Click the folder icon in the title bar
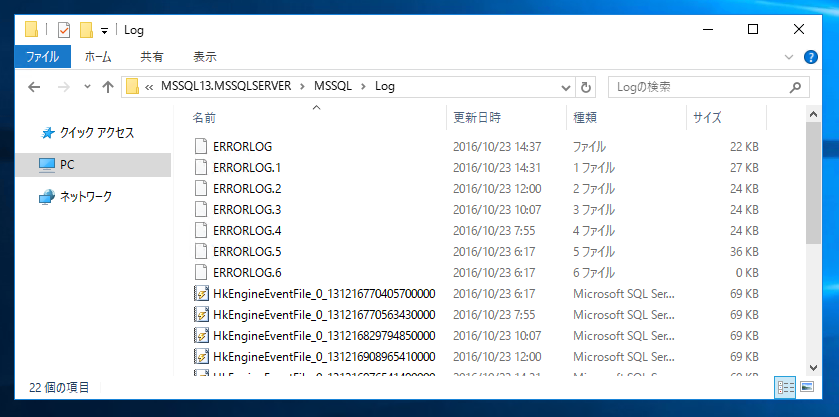The width and height of the screenshot is (839, 417). click(x=32, y=30)
